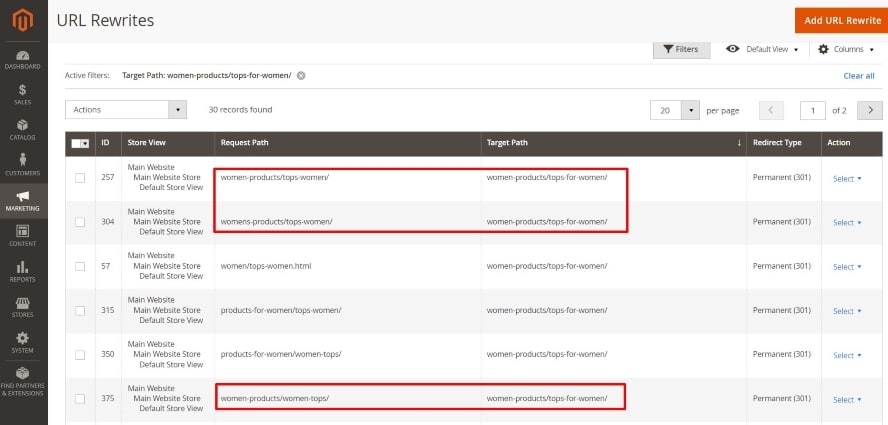Open the Reports sidebar menu
This screenshot has width=888, height=425.
(x=23, y=271)
